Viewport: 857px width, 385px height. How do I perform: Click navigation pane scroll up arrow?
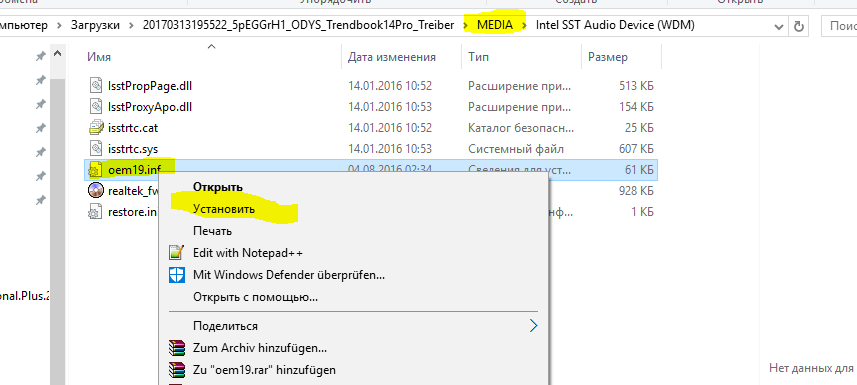[x=57, y=55]
